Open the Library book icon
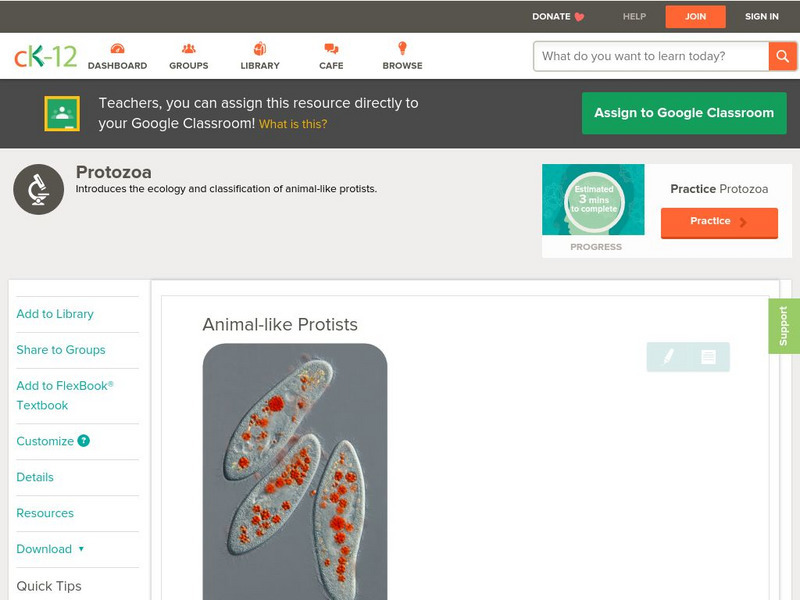800x600 pixels. point(260,49)
